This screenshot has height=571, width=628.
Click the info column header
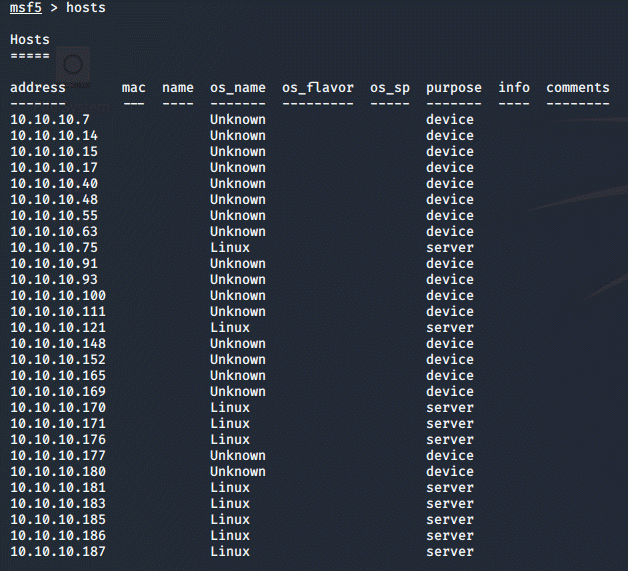click(514, 88)
